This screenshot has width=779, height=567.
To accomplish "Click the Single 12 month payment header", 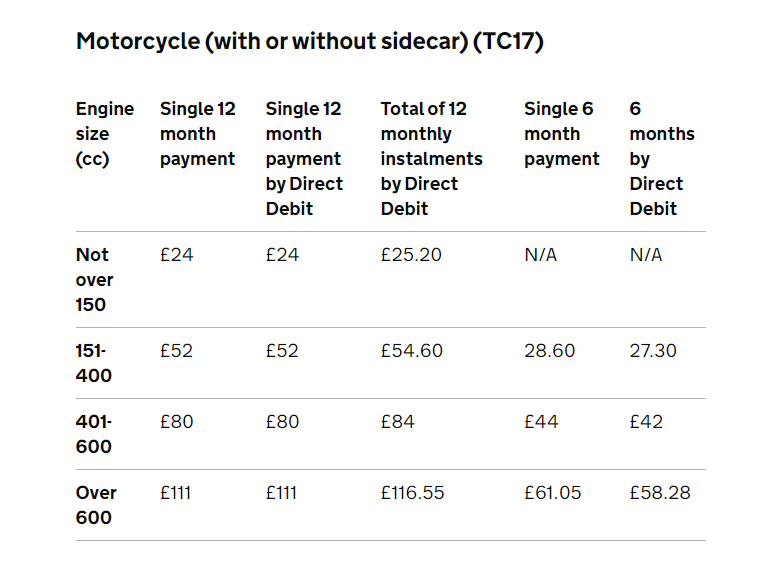I will pyautogui.click(x=198, y=134).
